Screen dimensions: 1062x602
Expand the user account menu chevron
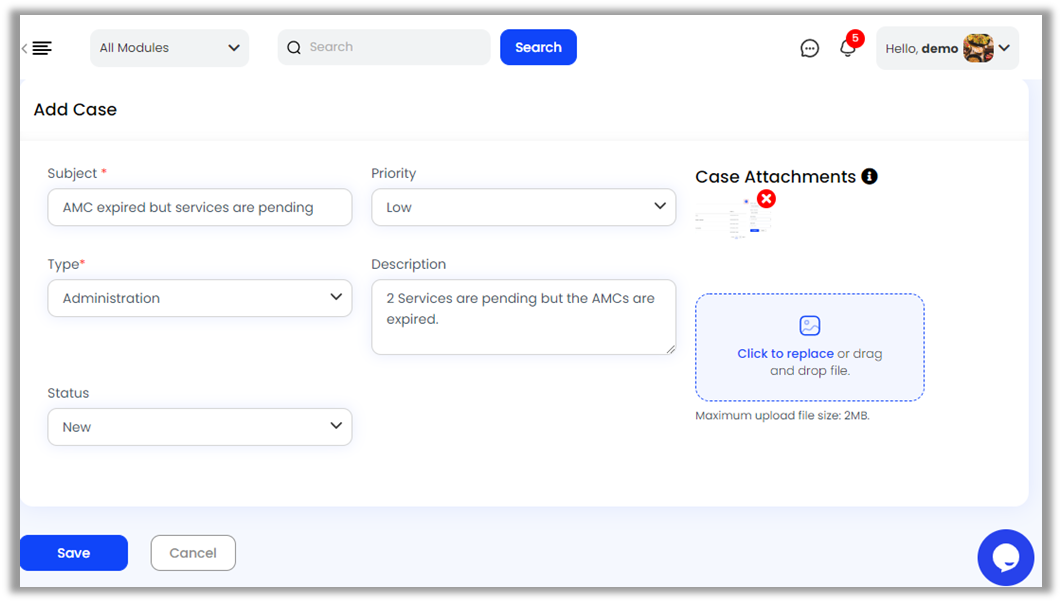(1004, 48)
